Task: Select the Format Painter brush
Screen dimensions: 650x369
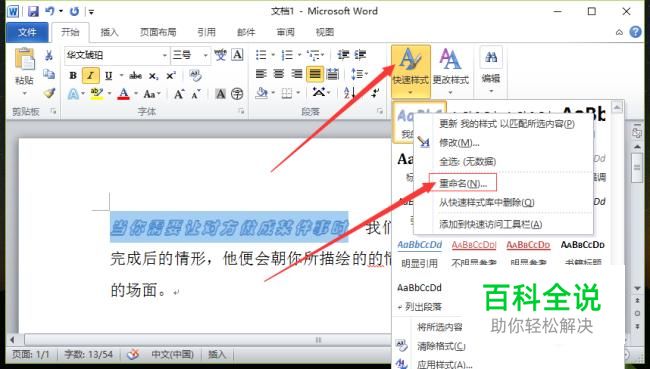Action: [x=49, y=93]
